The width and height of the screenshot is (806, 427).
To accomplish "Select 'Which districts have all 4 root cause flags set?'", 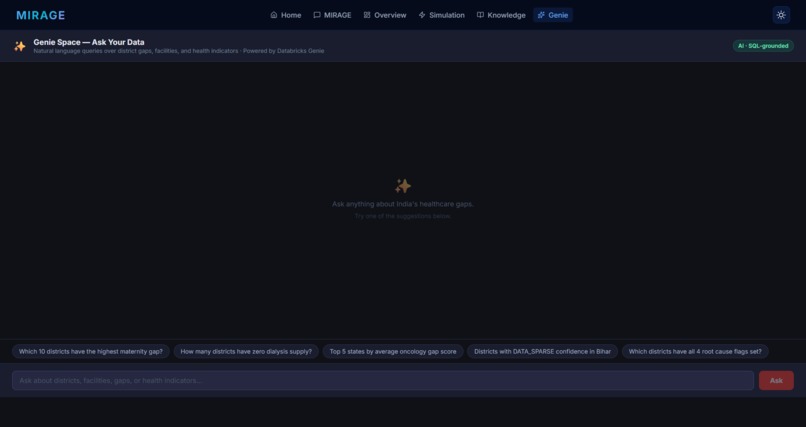I will 695,351.
